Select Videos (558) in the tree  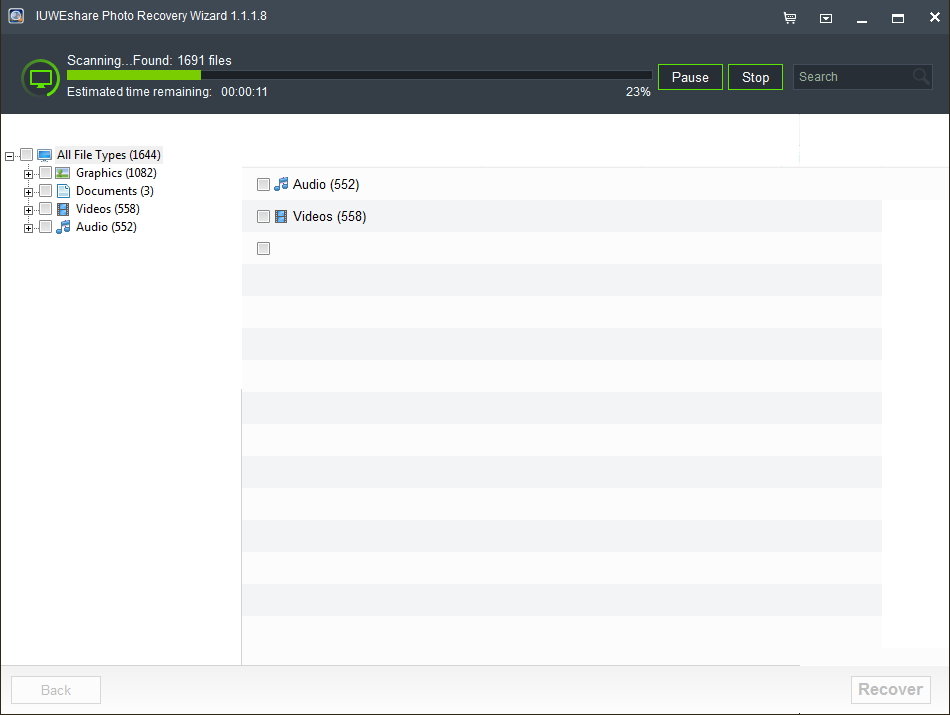pyautogui.click(x=108, y=209)
